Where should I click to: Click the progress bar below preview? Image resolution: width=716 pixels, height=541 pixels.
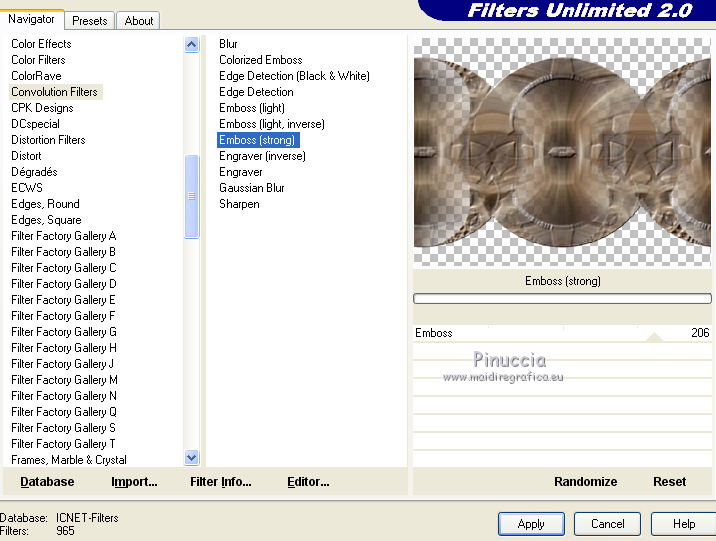(562, 299)
